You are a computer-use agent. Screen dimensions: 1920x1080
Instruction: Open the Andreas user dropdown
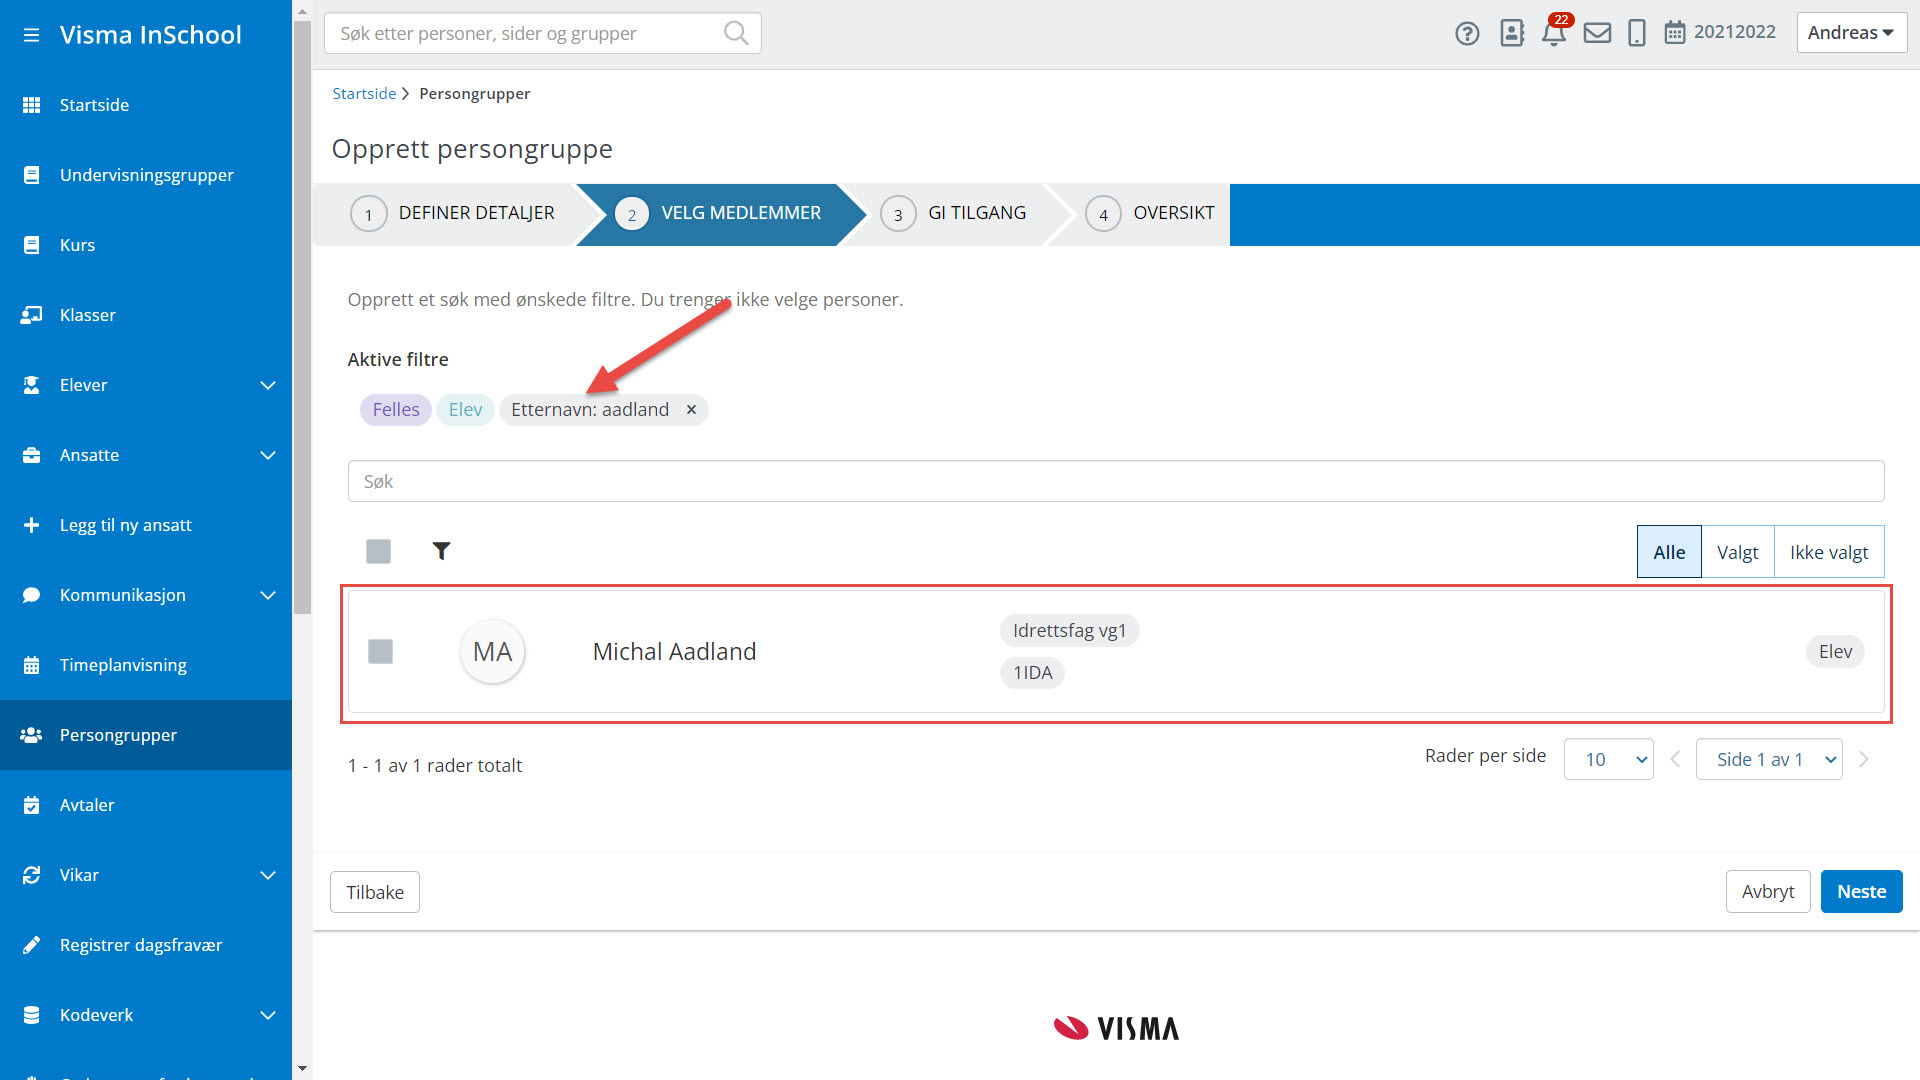(1851, 32)
